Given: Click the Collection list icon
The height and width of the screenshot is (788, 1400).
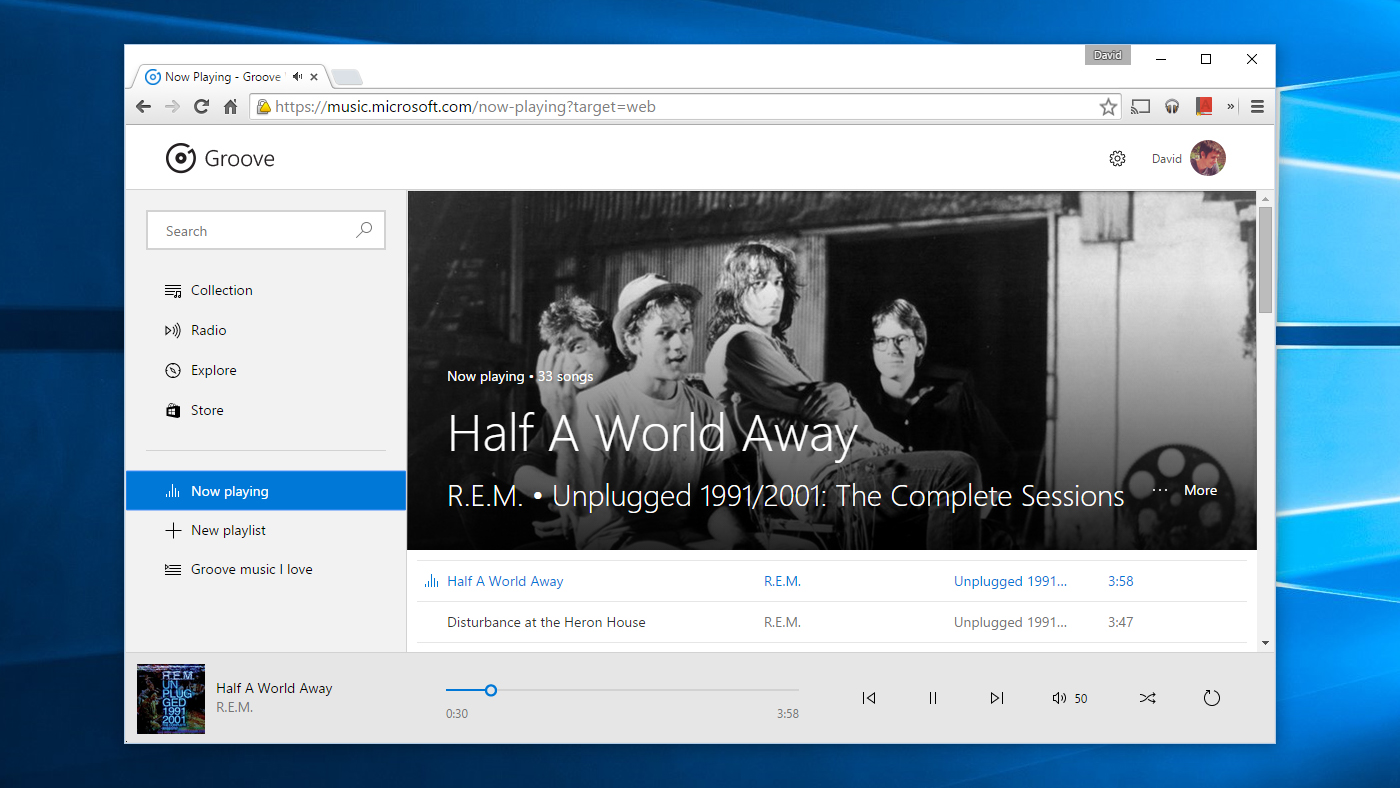Looking at the screenshot, I should (173, 290).
